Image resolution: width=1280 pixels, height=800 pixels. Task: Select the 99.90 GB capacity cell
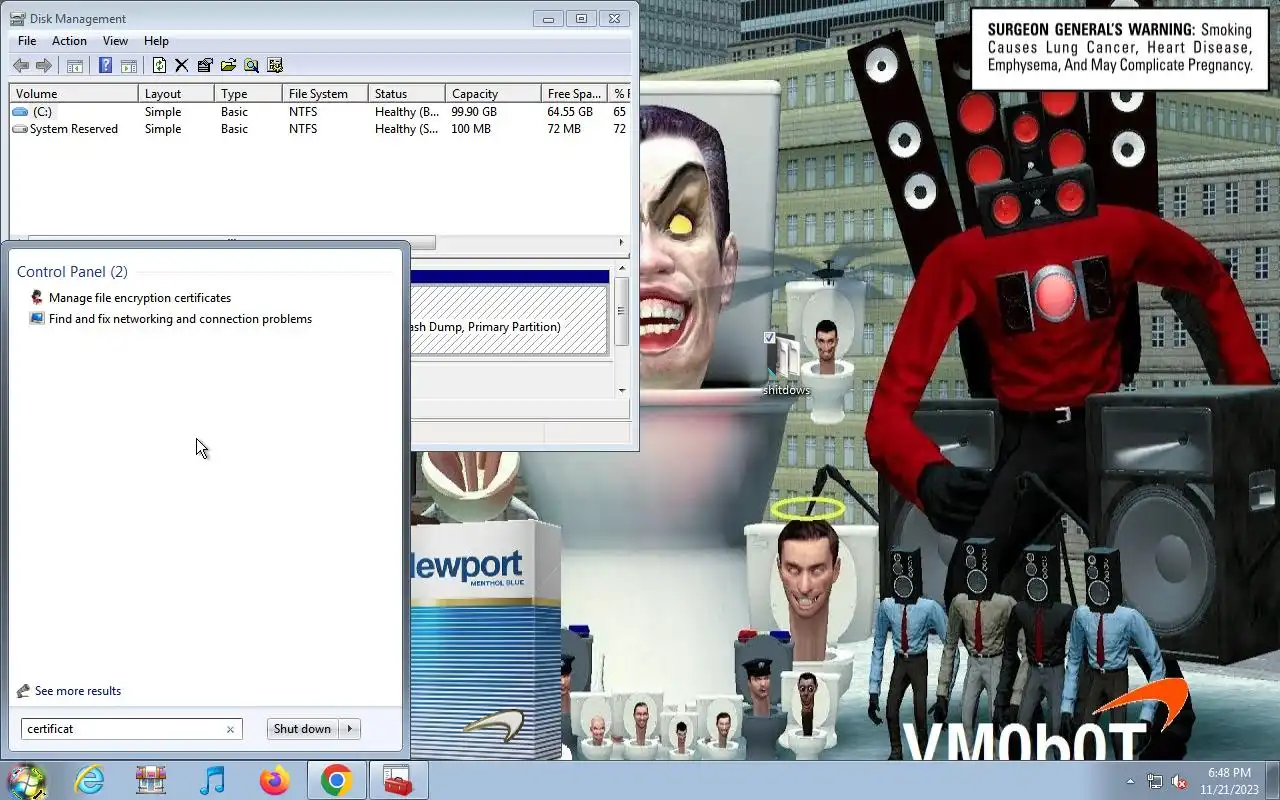474,112
